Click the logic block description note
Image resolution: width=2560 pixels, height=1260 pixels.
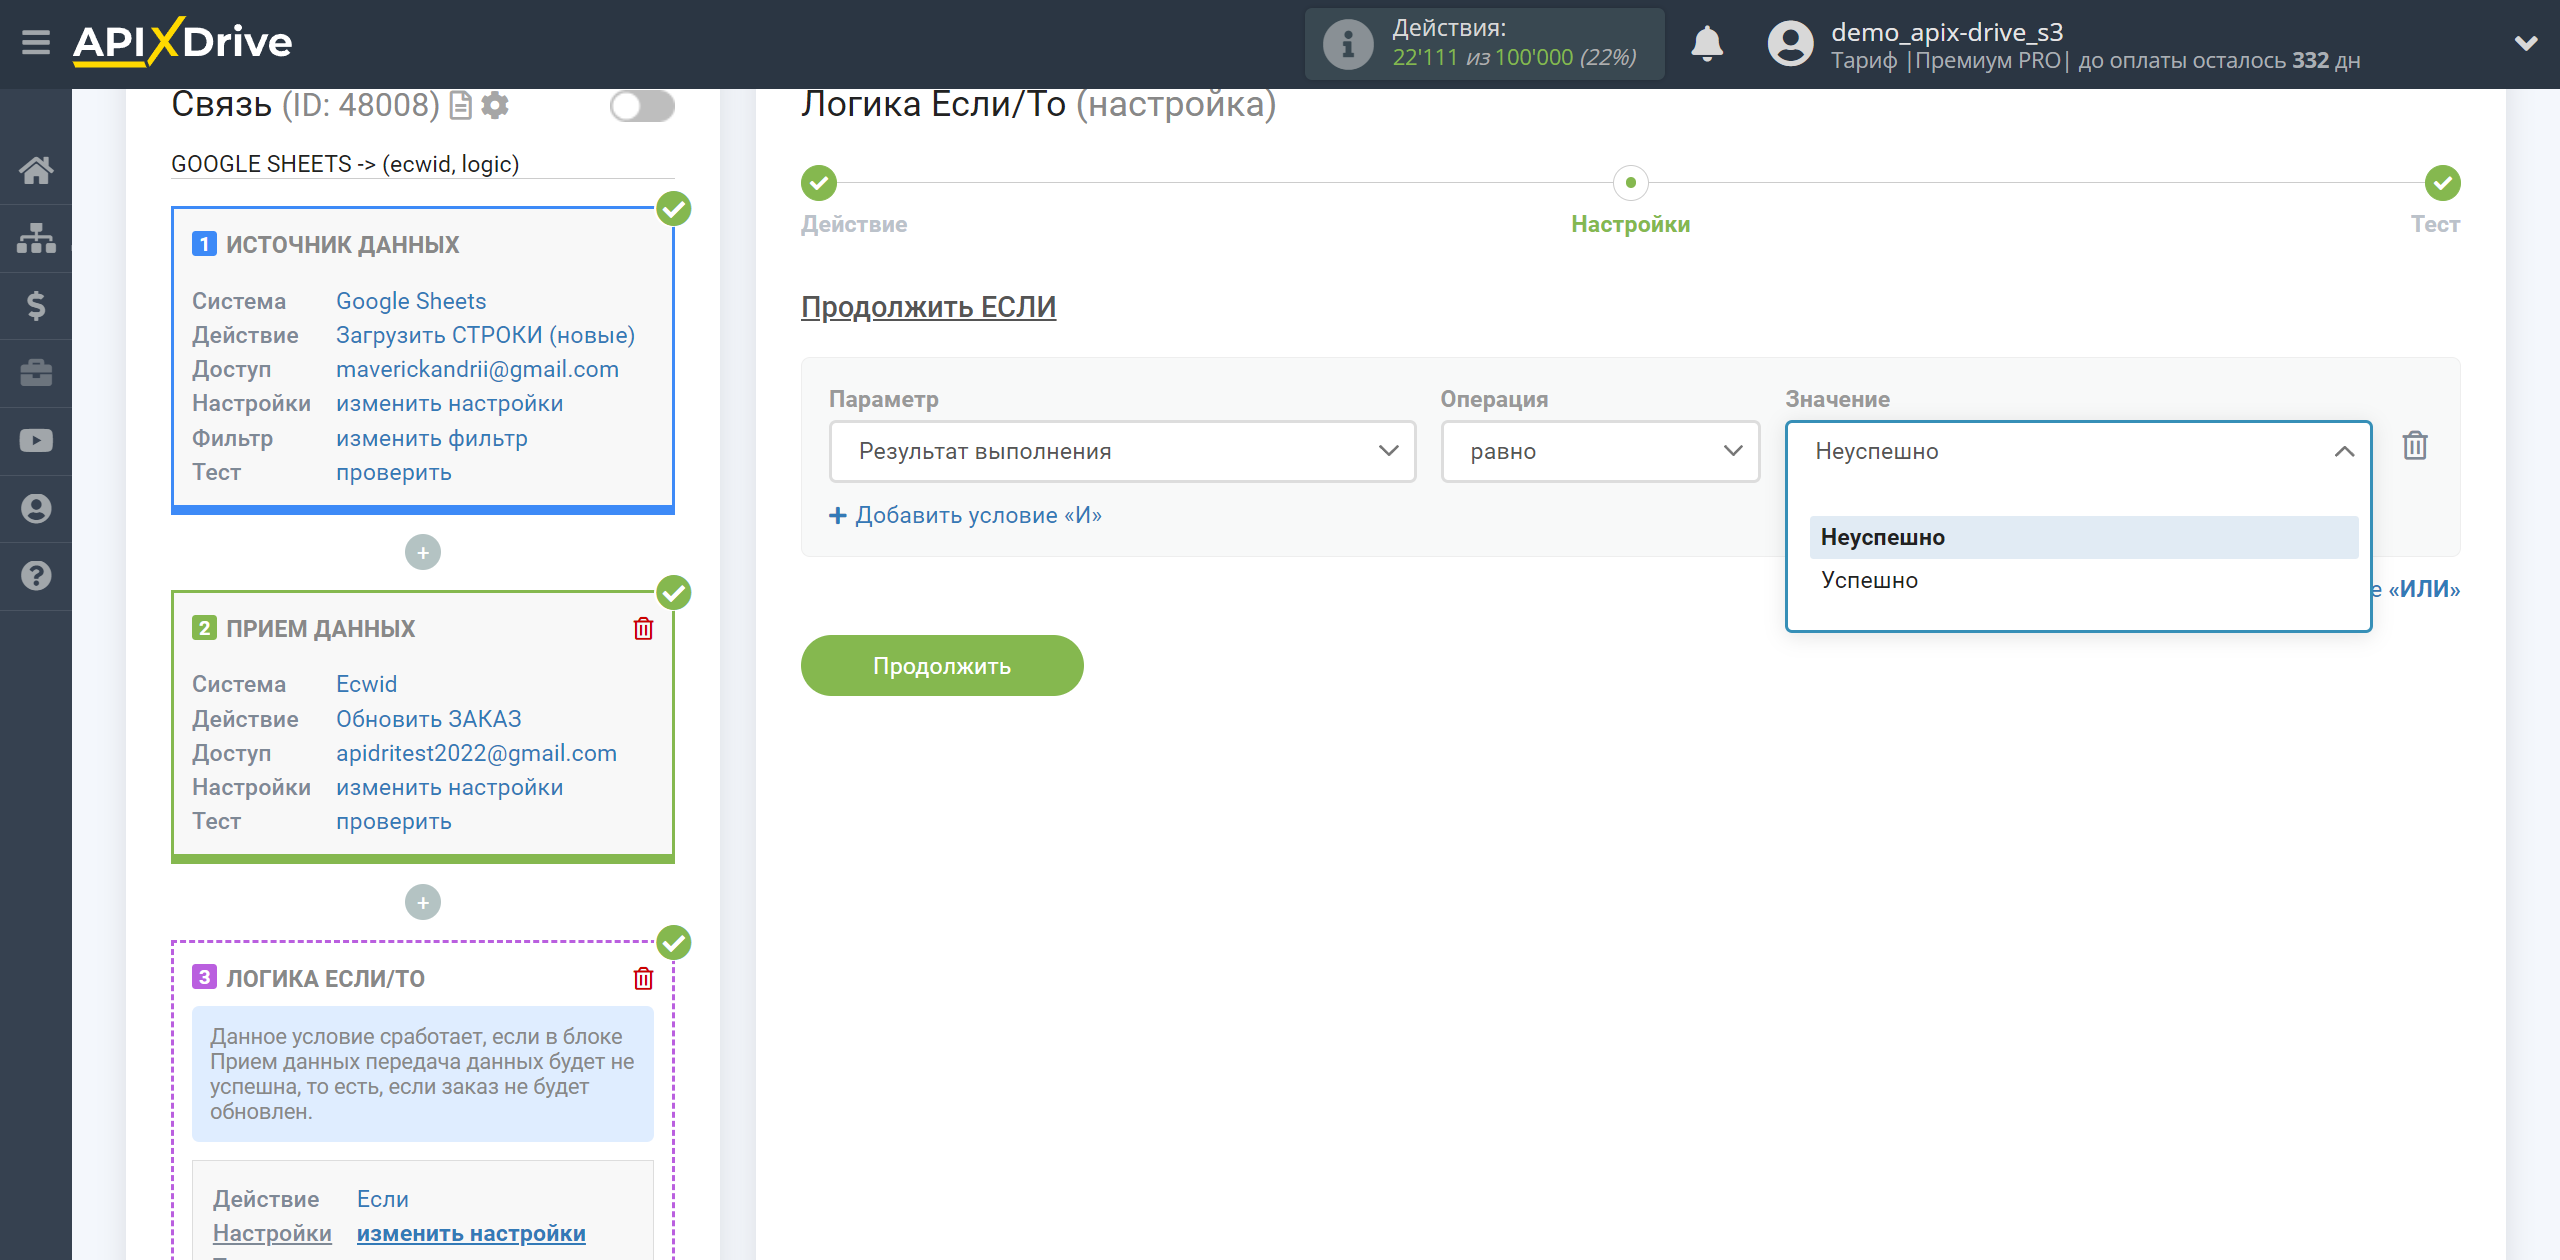coord(422,1074)
